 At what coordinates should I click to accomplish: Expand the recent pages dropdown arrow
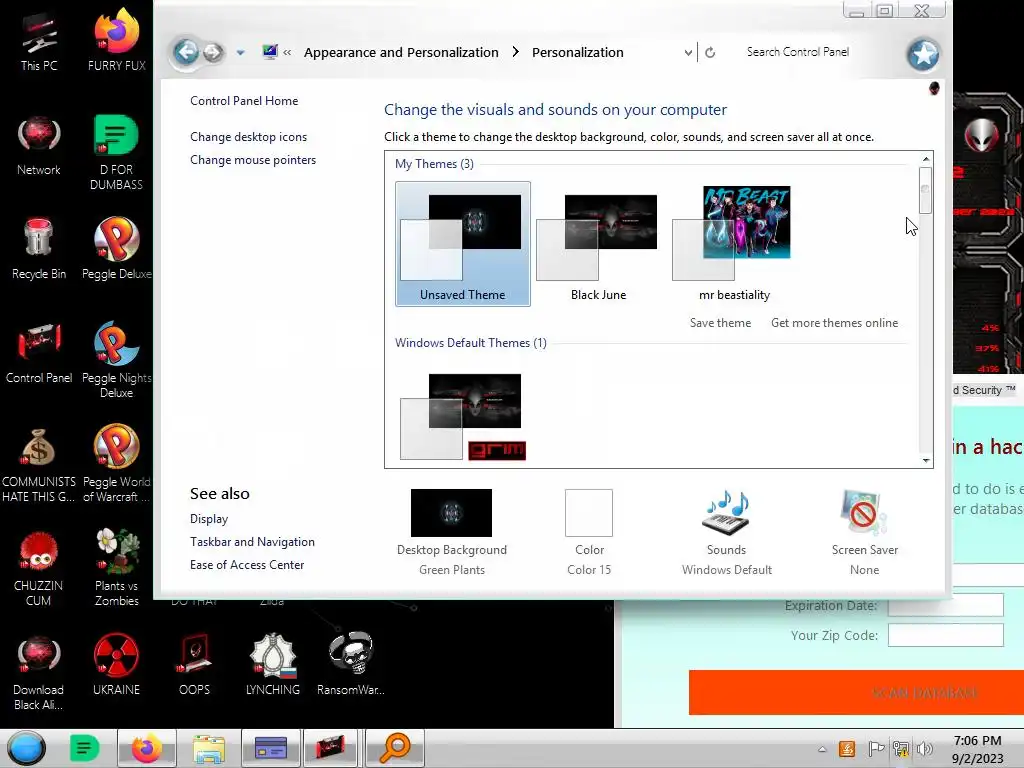coord(240,52)
